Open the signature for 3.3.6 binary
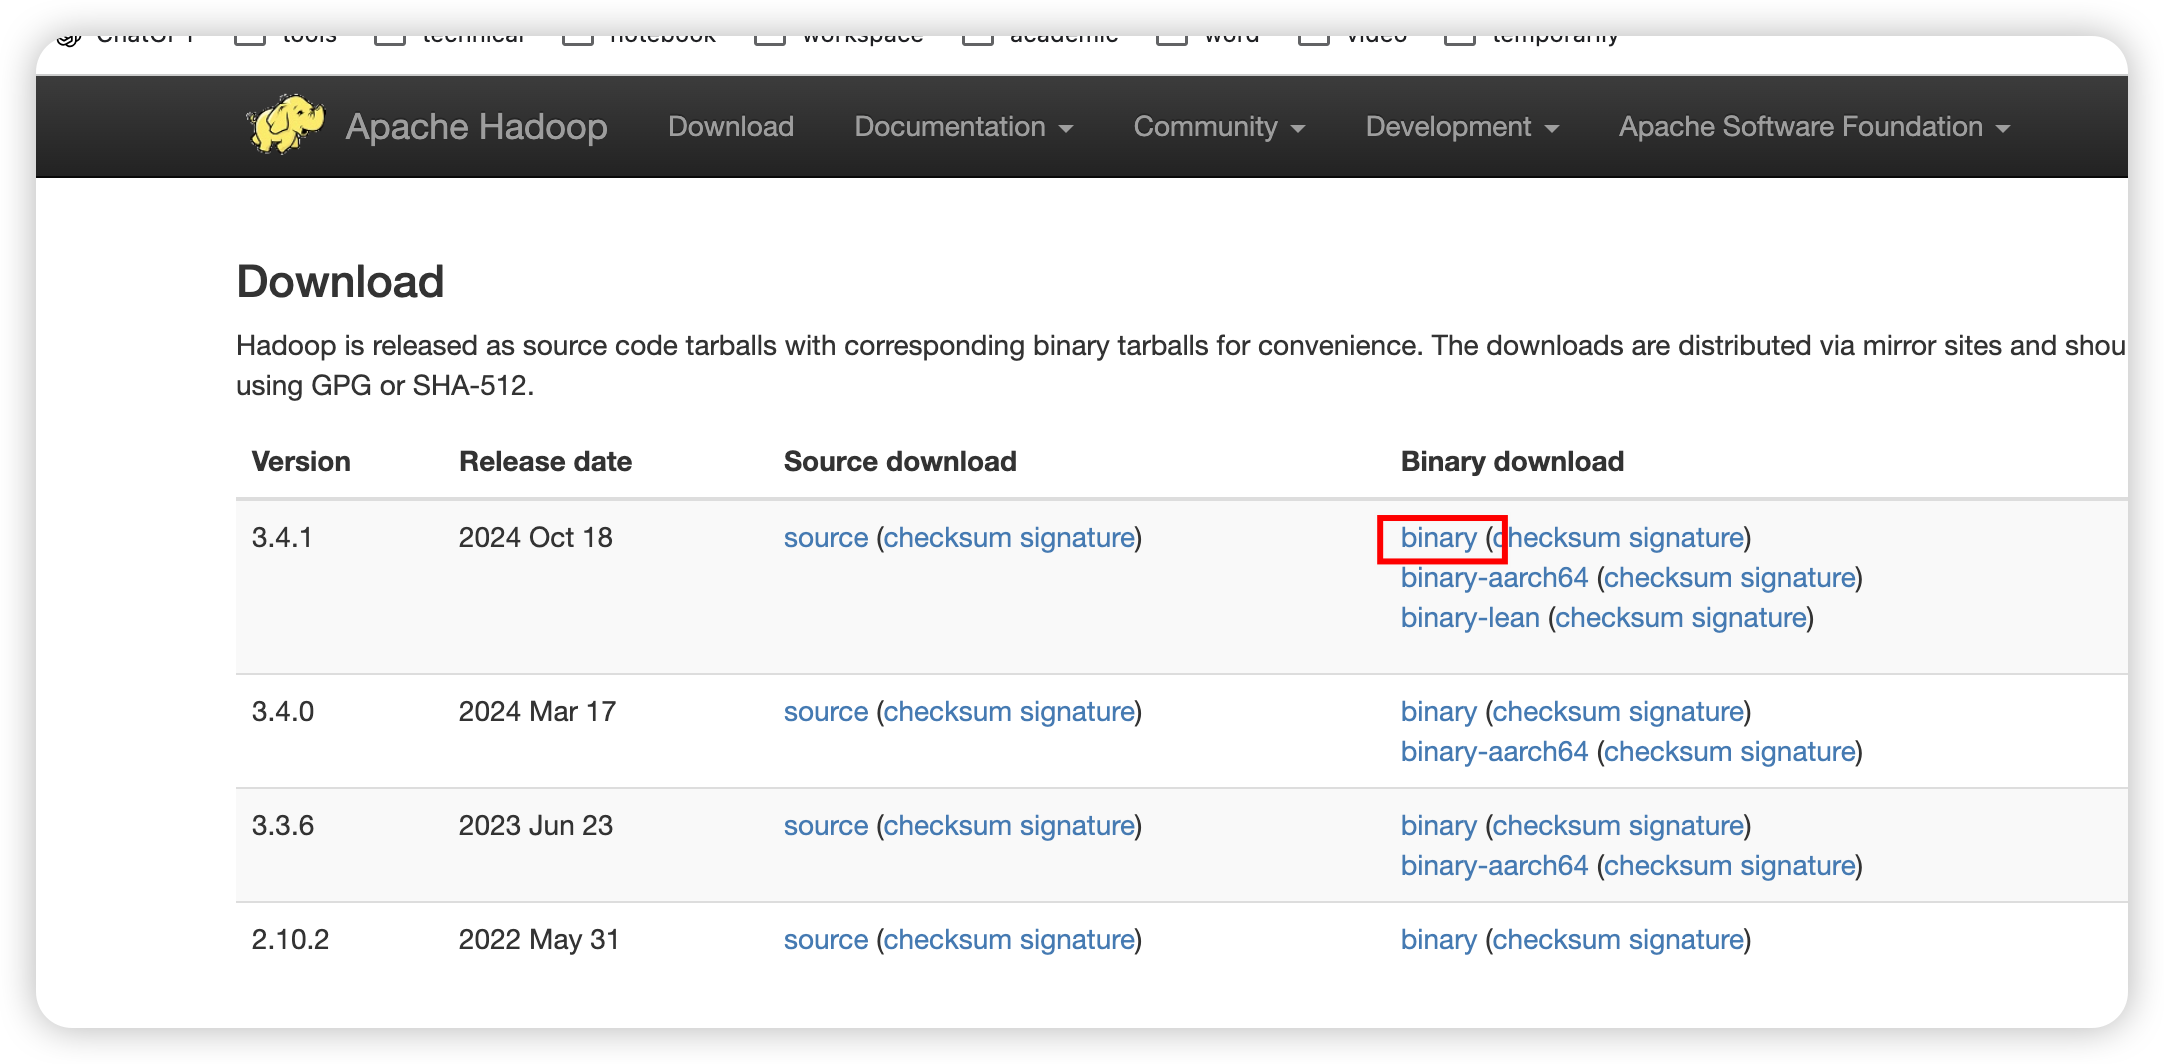The height and width of the screenshot is (1064, 2164). tap(1686, 826)
